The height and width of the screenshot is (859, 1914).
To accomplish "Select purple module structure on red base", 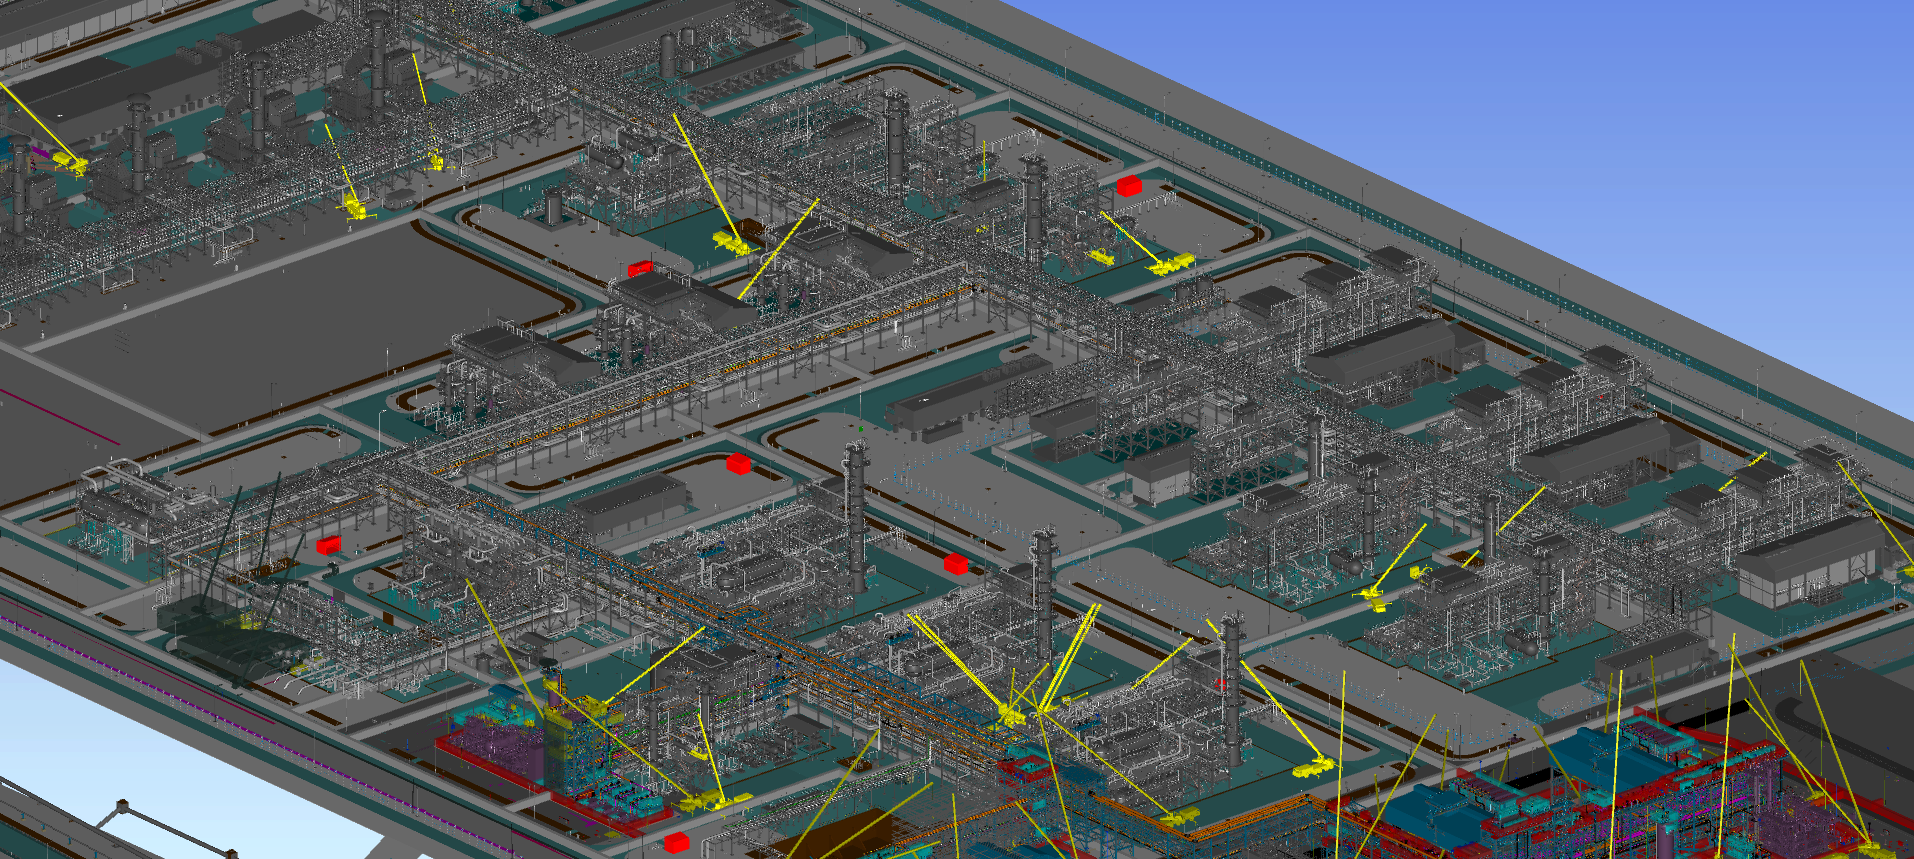I will pyautogui.click(x=493, y=747).
